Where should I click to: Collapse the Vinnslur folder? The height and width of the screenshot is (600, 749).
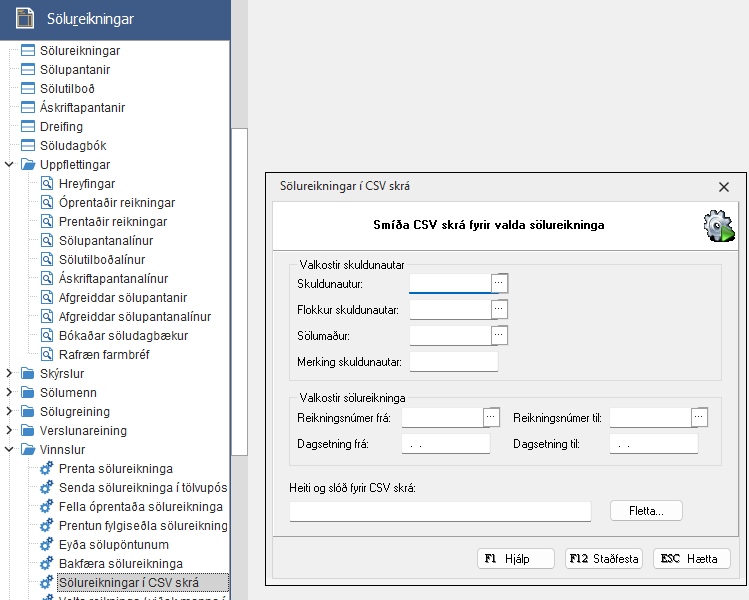(10, 449)
